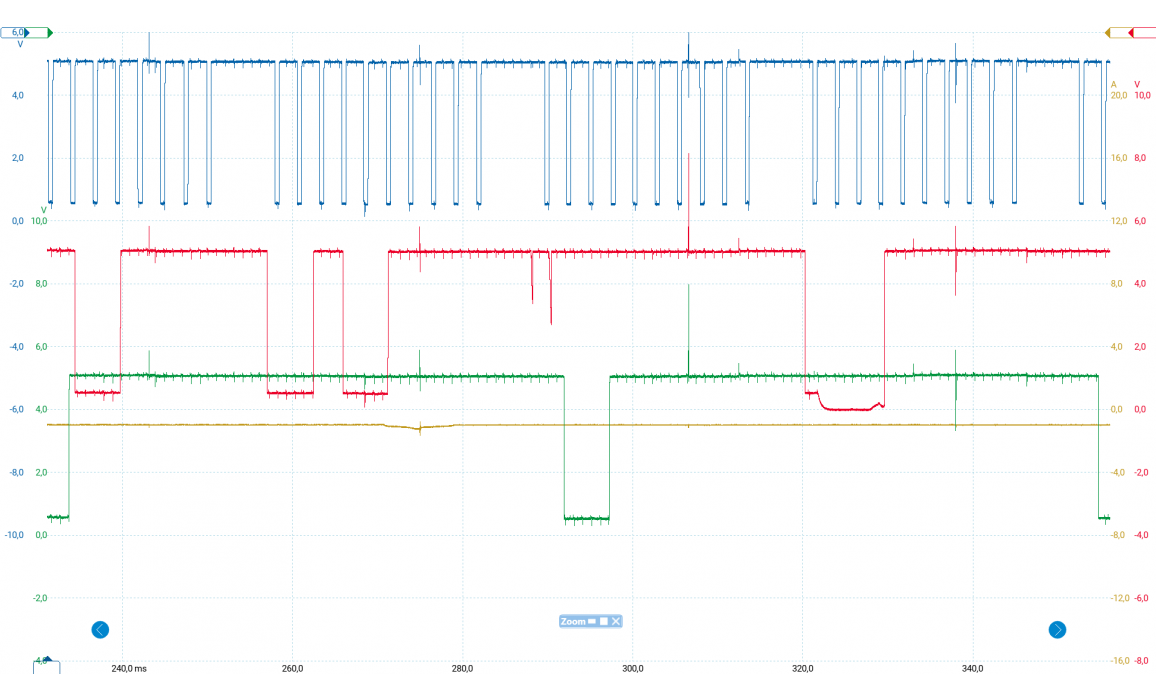Click the red V unit label top-right
1156x700 pixels.
coord(1139,83)
